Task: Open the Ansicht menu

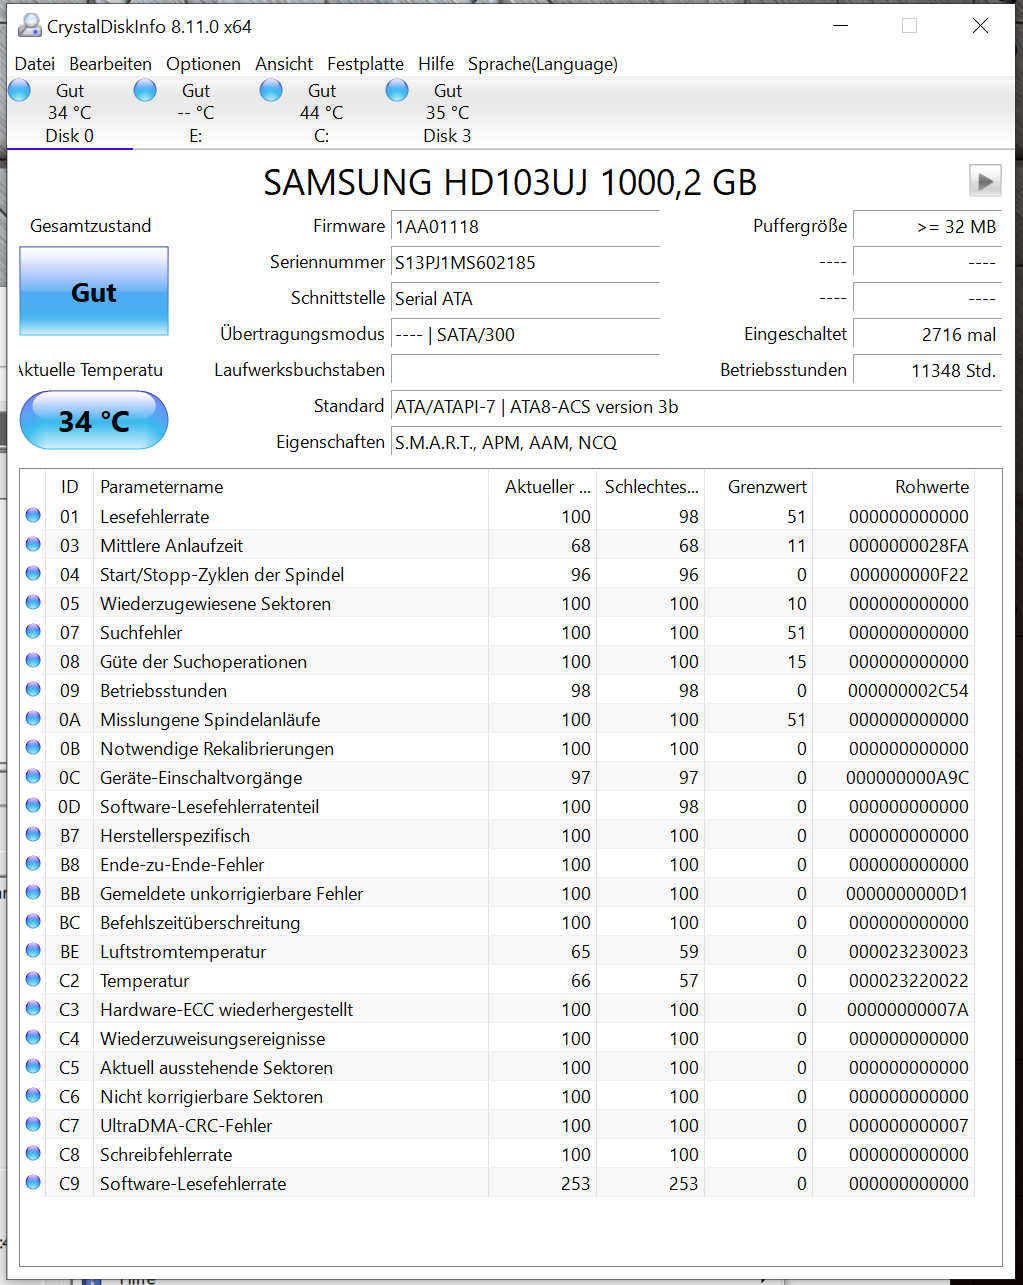Action: [284, 64]
